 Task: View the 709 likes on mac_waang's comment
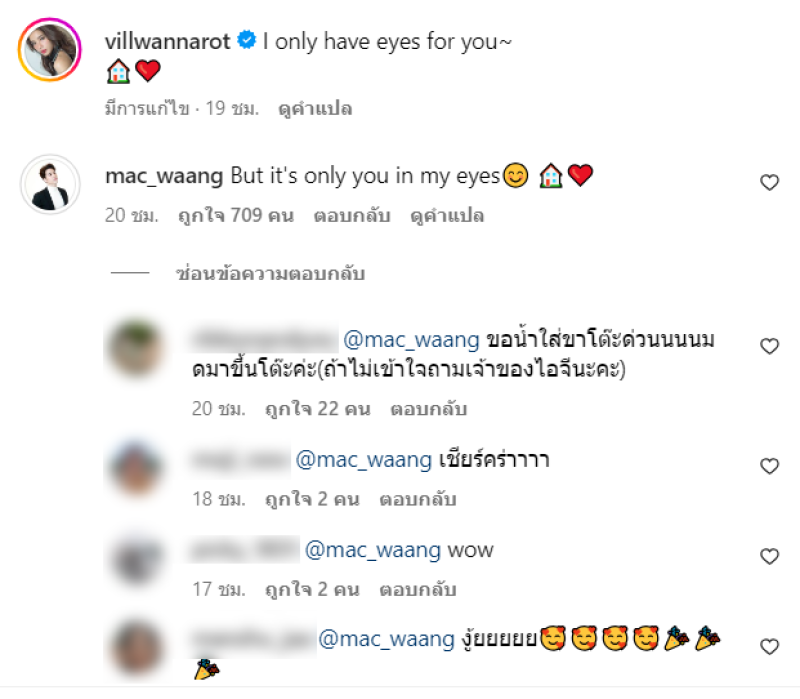pyautogui.click(x=236, y=216)
